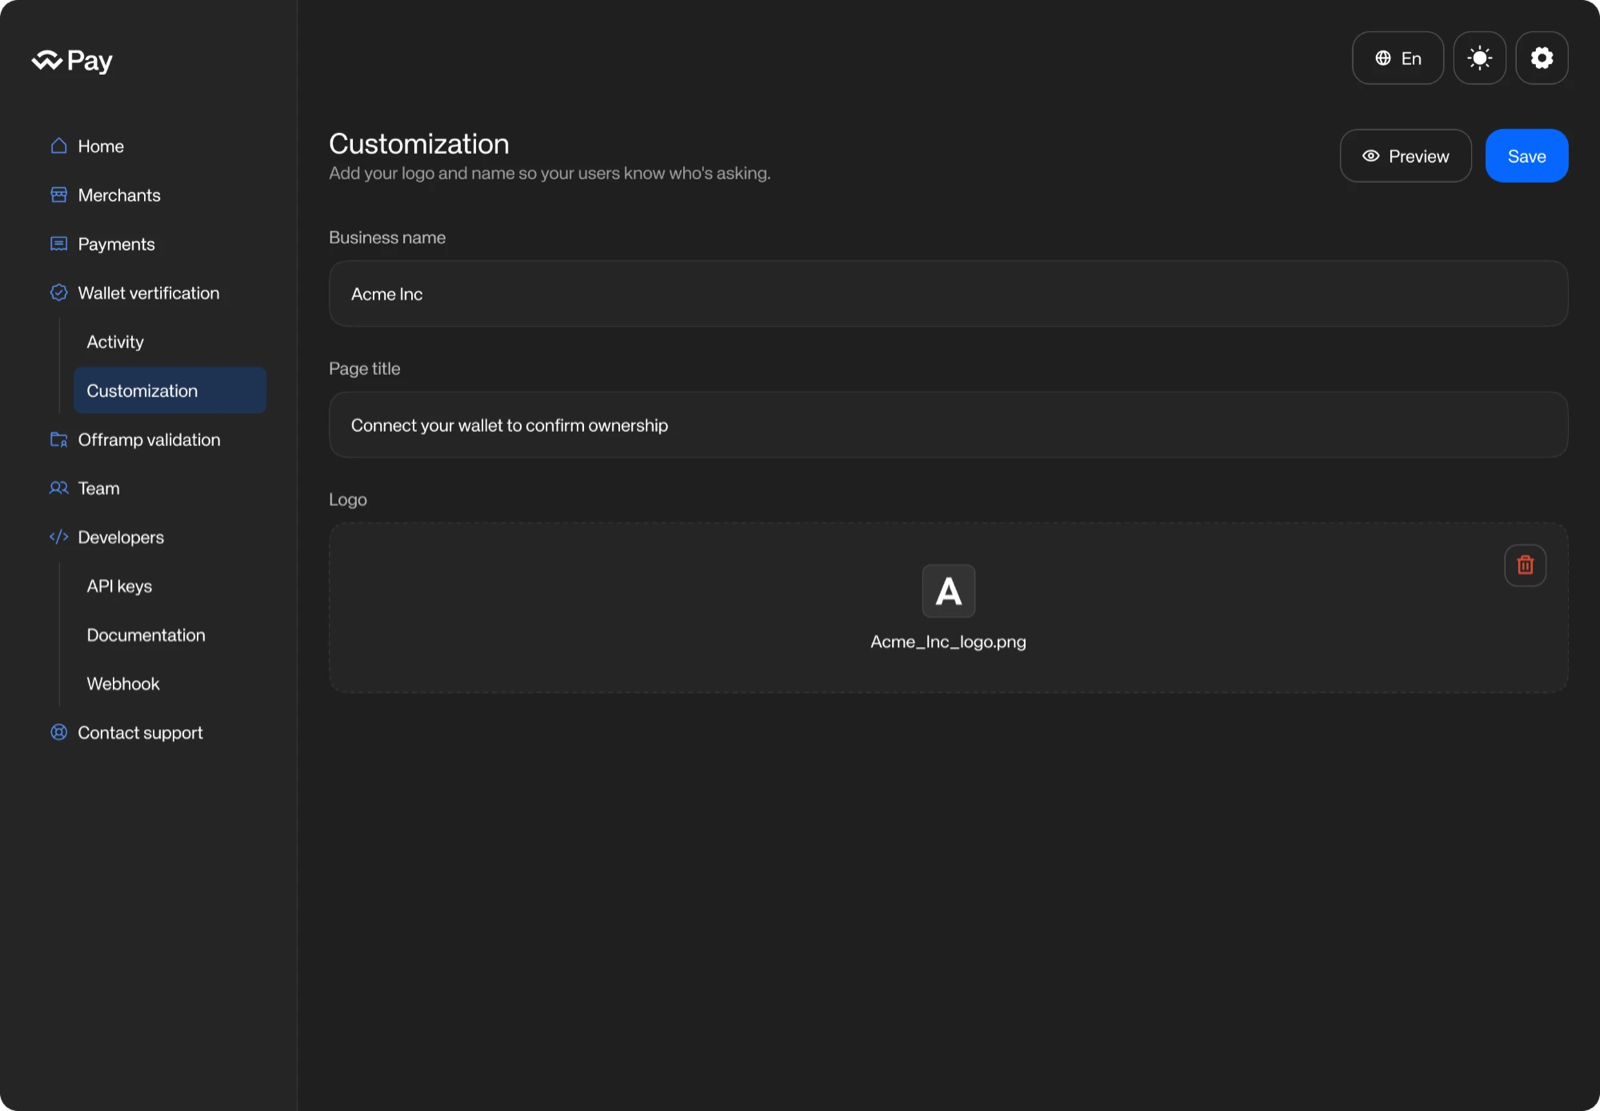
Task: Open the Activity subpage
Action: pyautogui.click(x=115, y=342)
